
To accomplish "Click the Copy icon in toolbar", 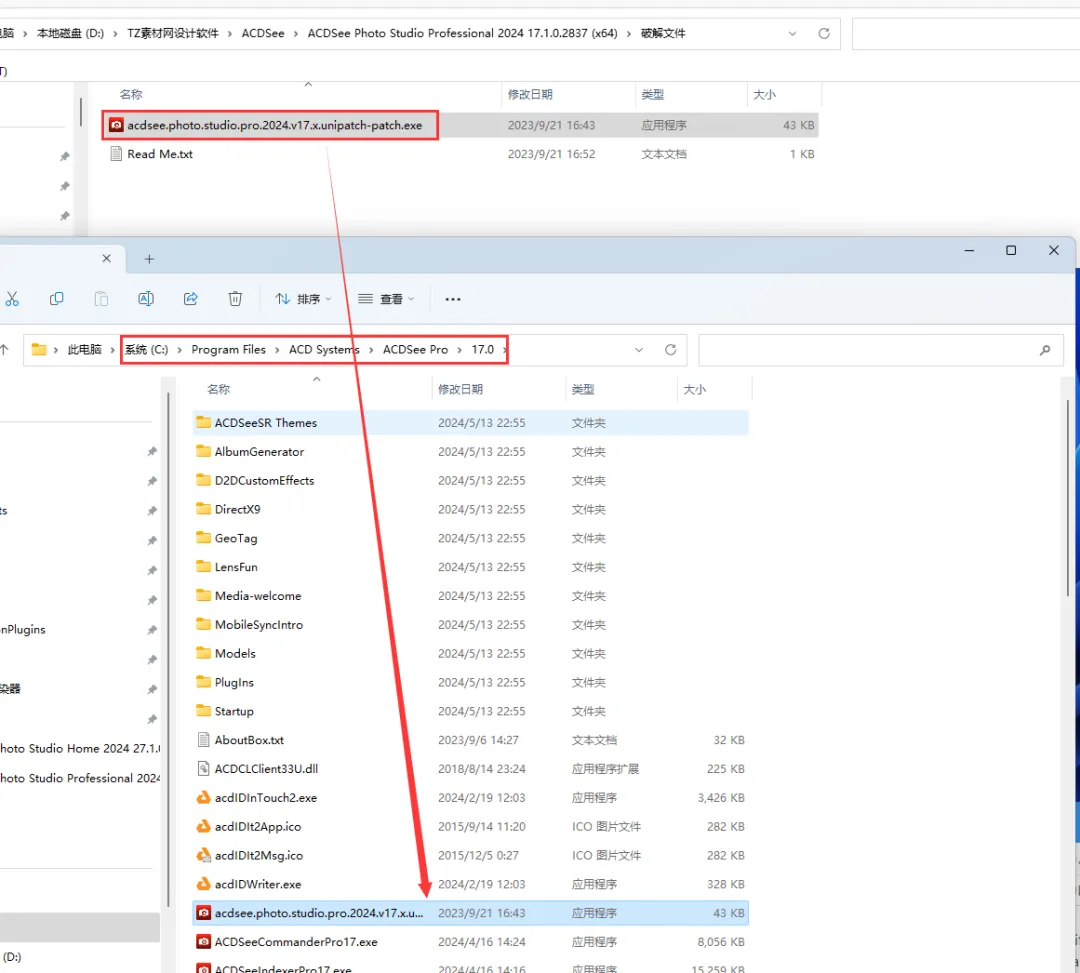I will click(x=56, y=299).
